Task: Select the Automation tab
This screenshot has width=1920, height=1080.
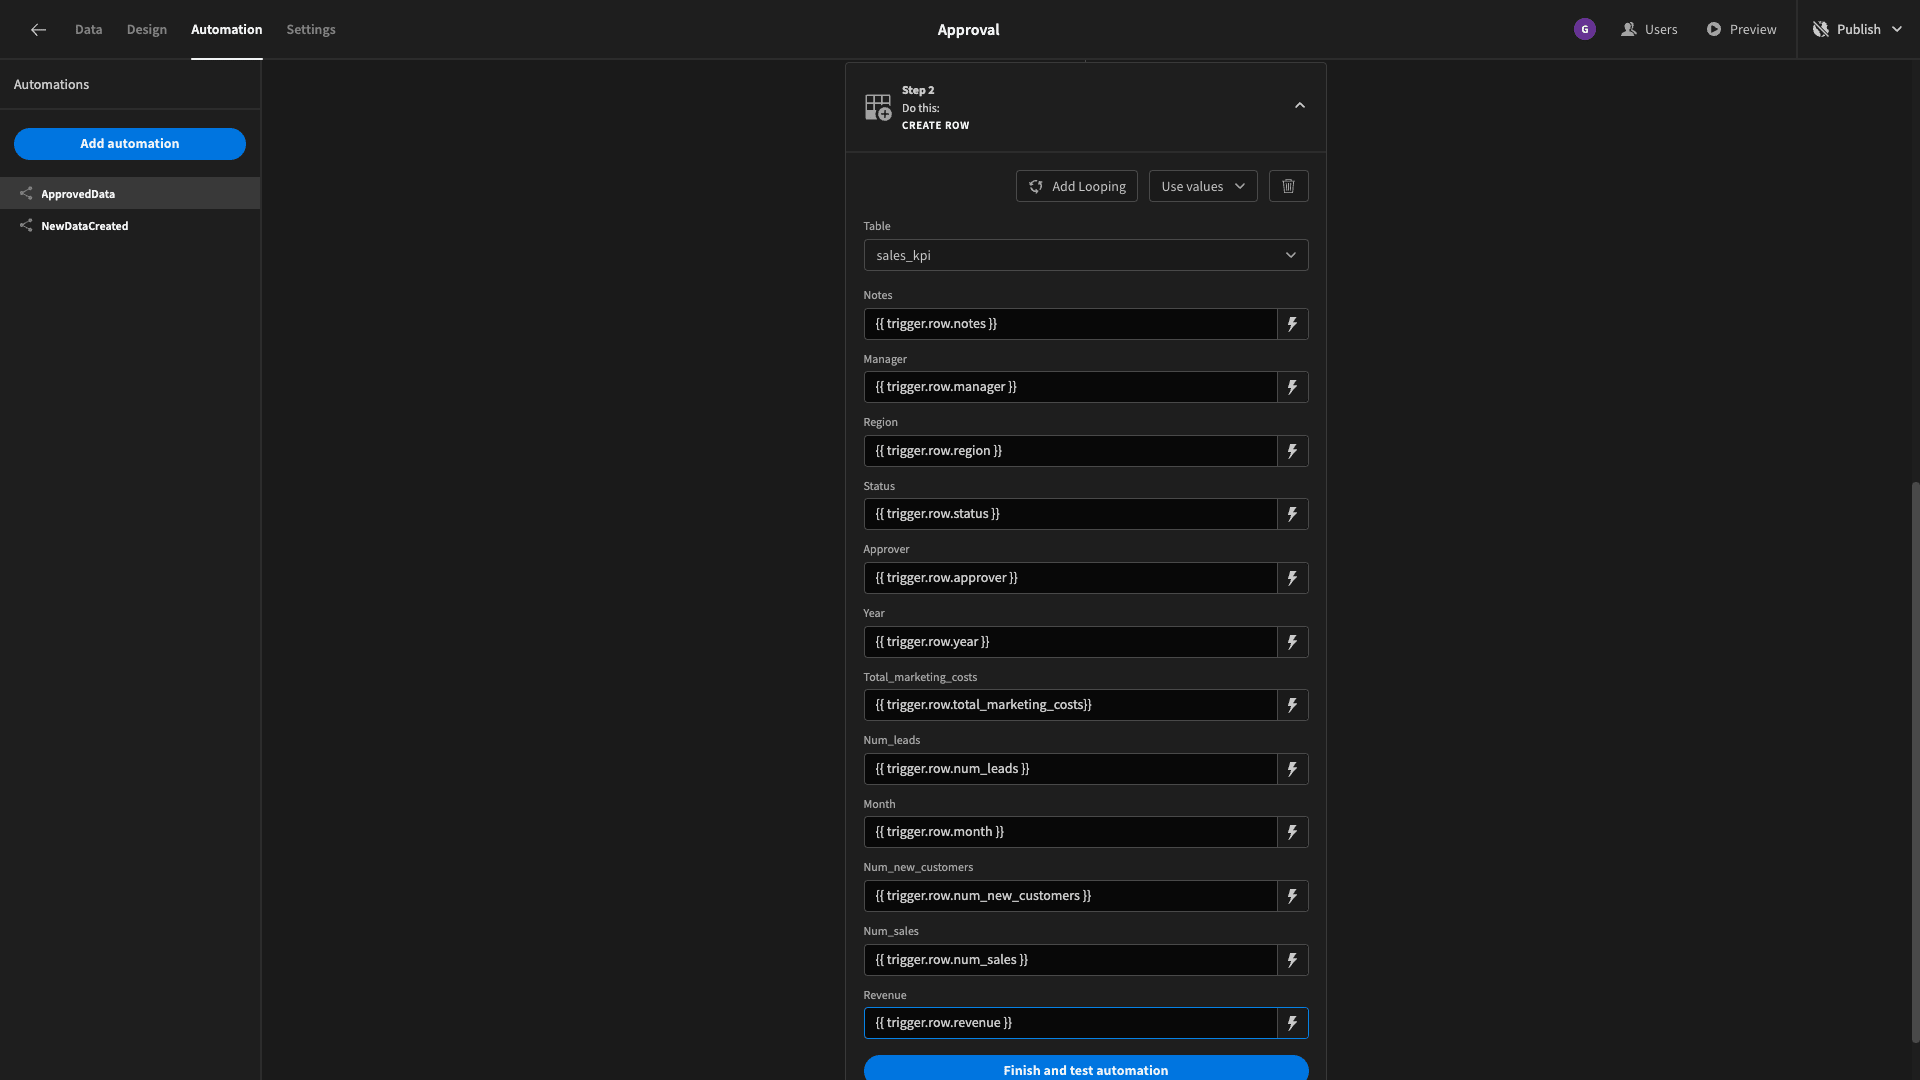Action: (226, 30)
